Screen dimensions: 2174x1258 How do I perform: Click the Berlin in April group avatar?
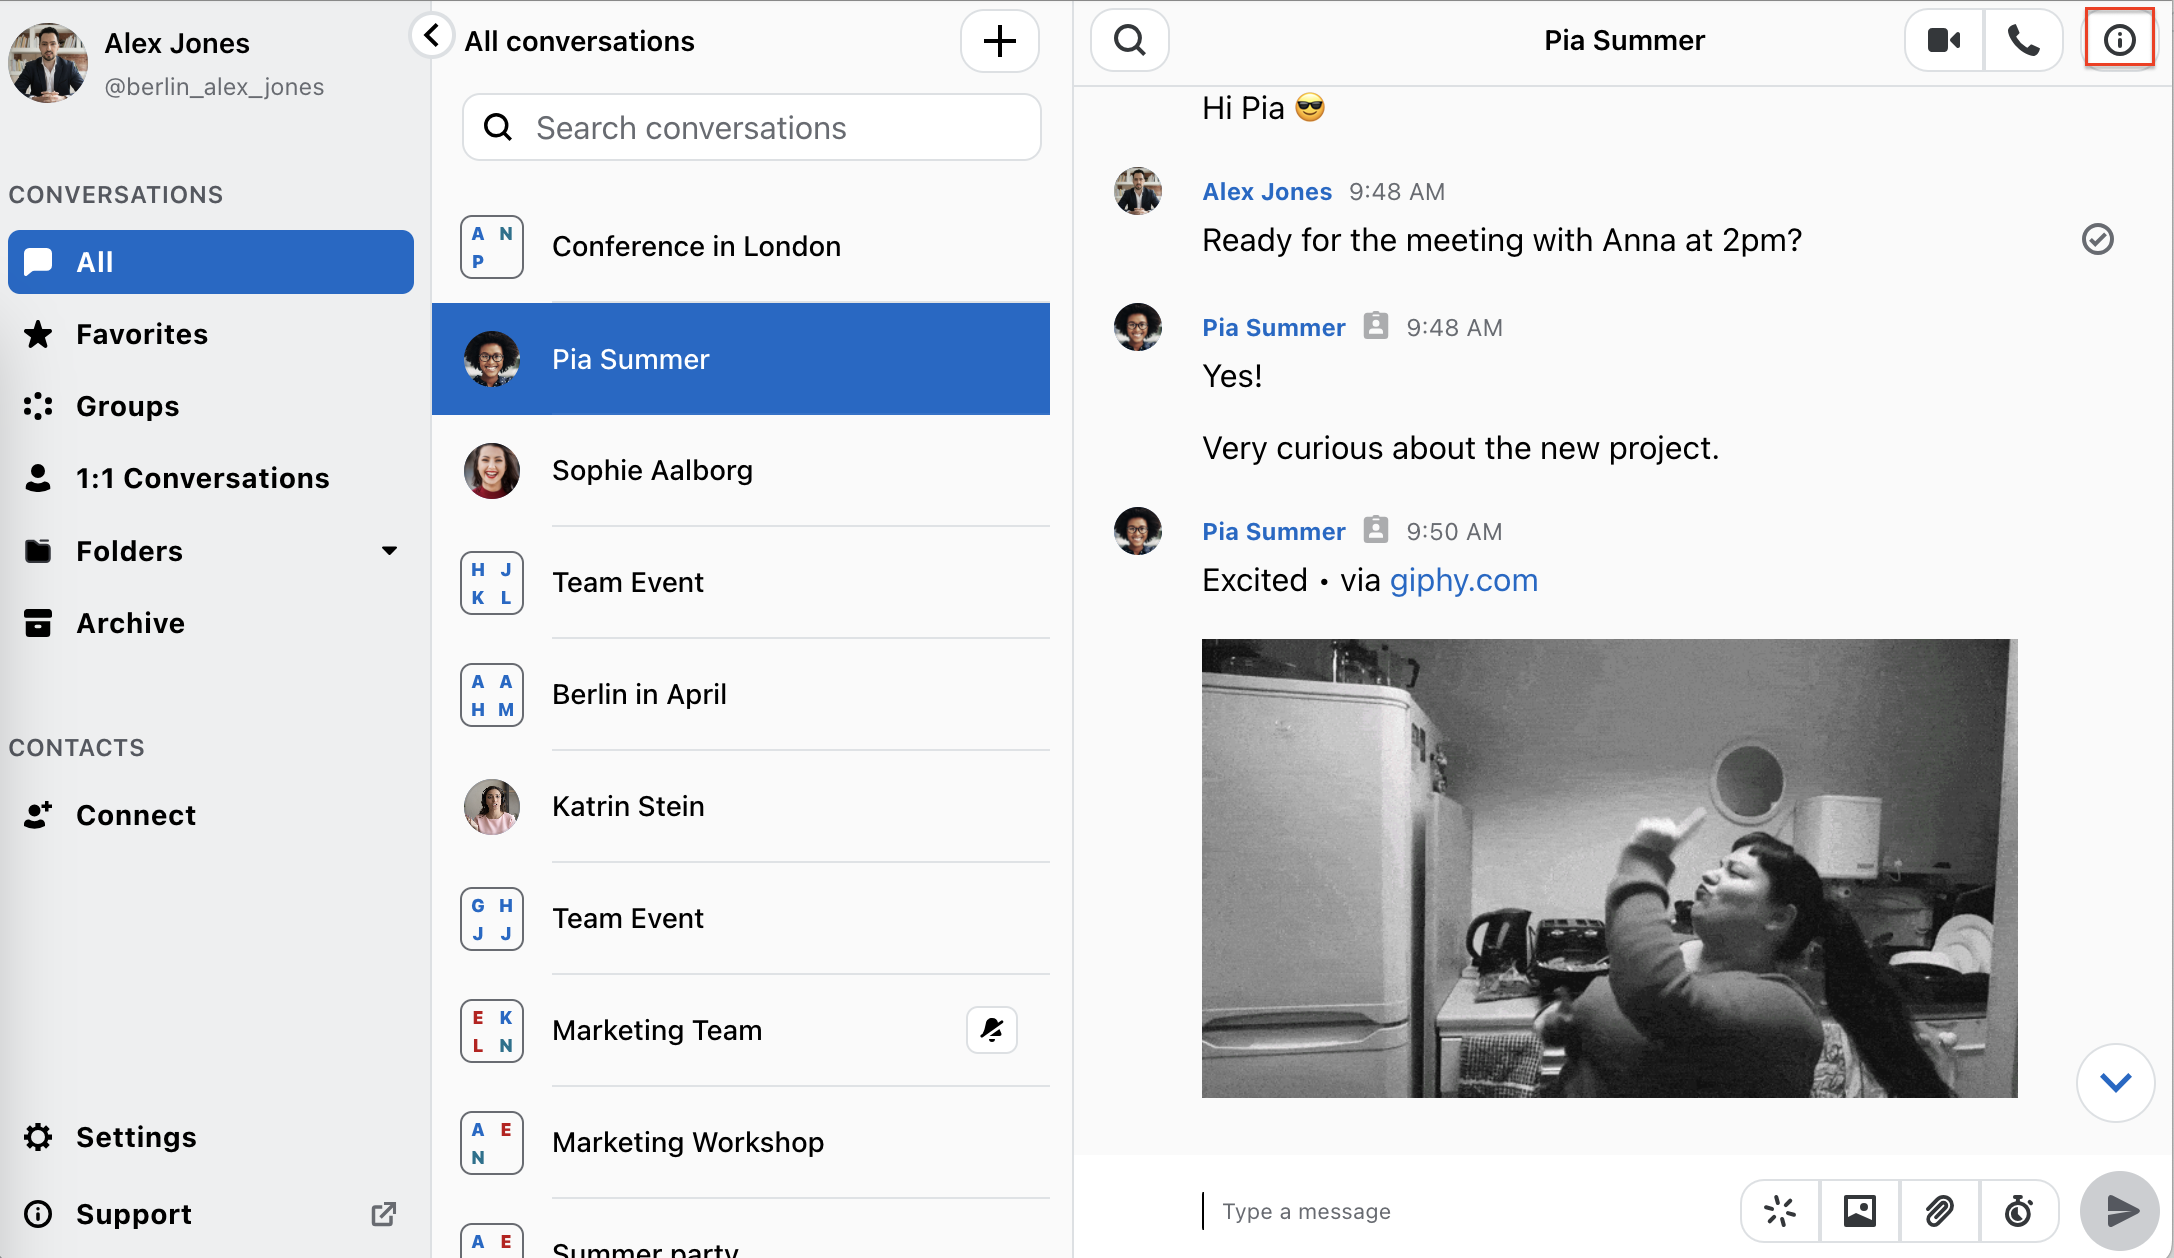pyautogui.click(x=492, y=694)
